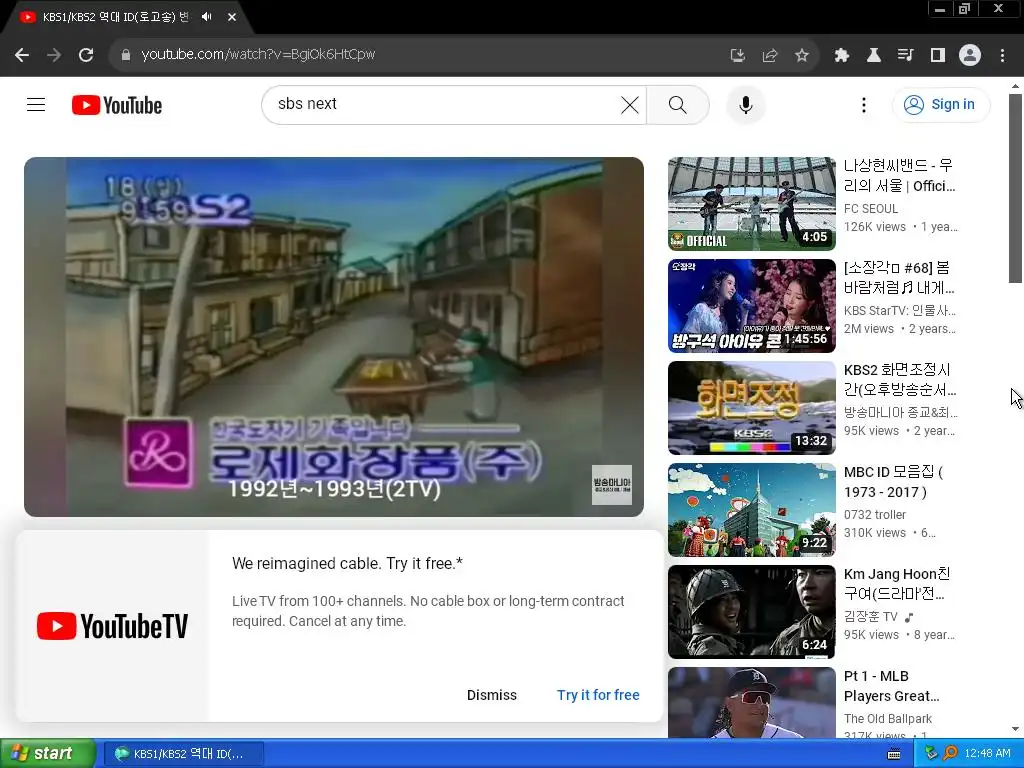
Task: Click Try it for free
Action: [x=598, y=695]
